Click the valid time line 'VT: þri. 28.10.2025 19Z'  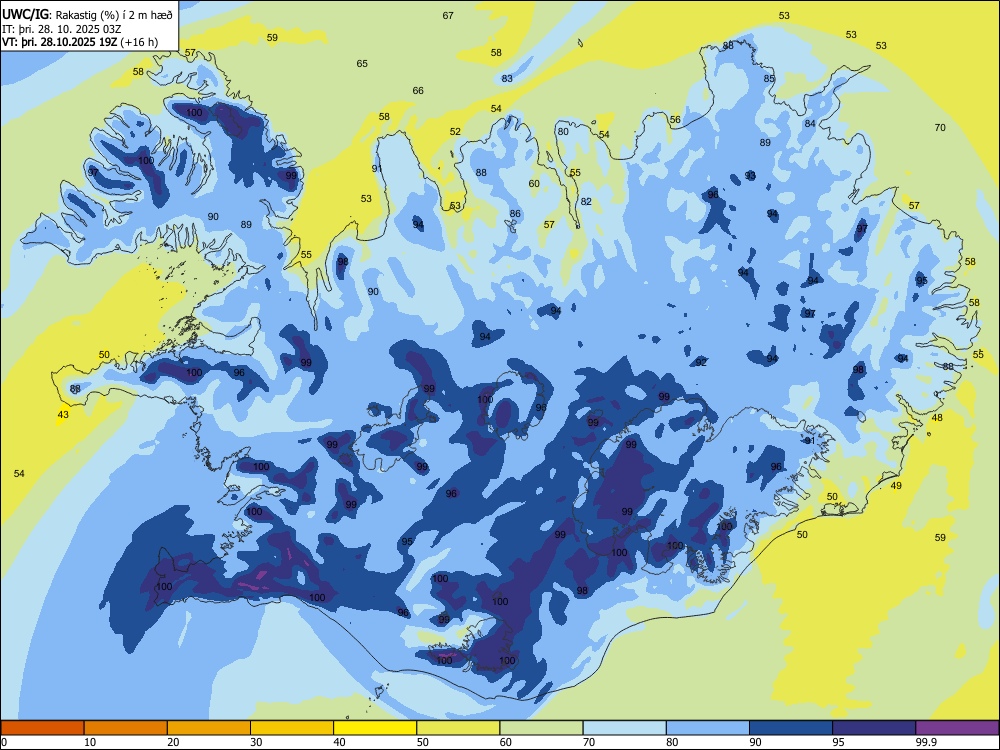[60, 42]
